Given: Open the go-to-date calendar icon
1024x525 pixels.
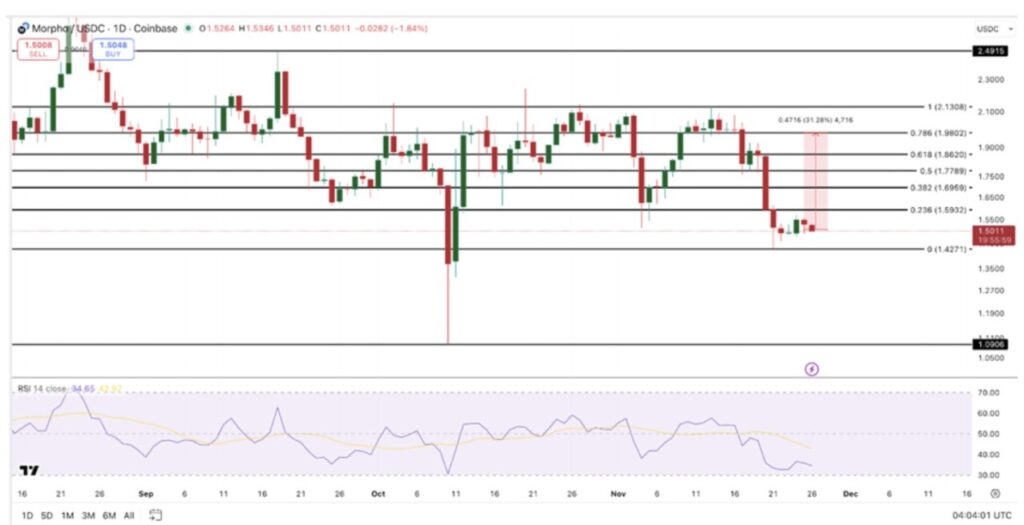Looking at the screenshot, I should coord(155,515).
